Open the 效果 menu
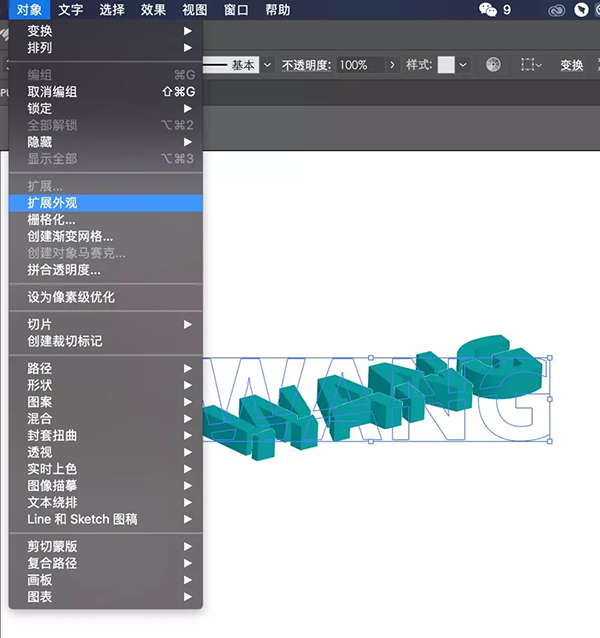 (153, 9)
